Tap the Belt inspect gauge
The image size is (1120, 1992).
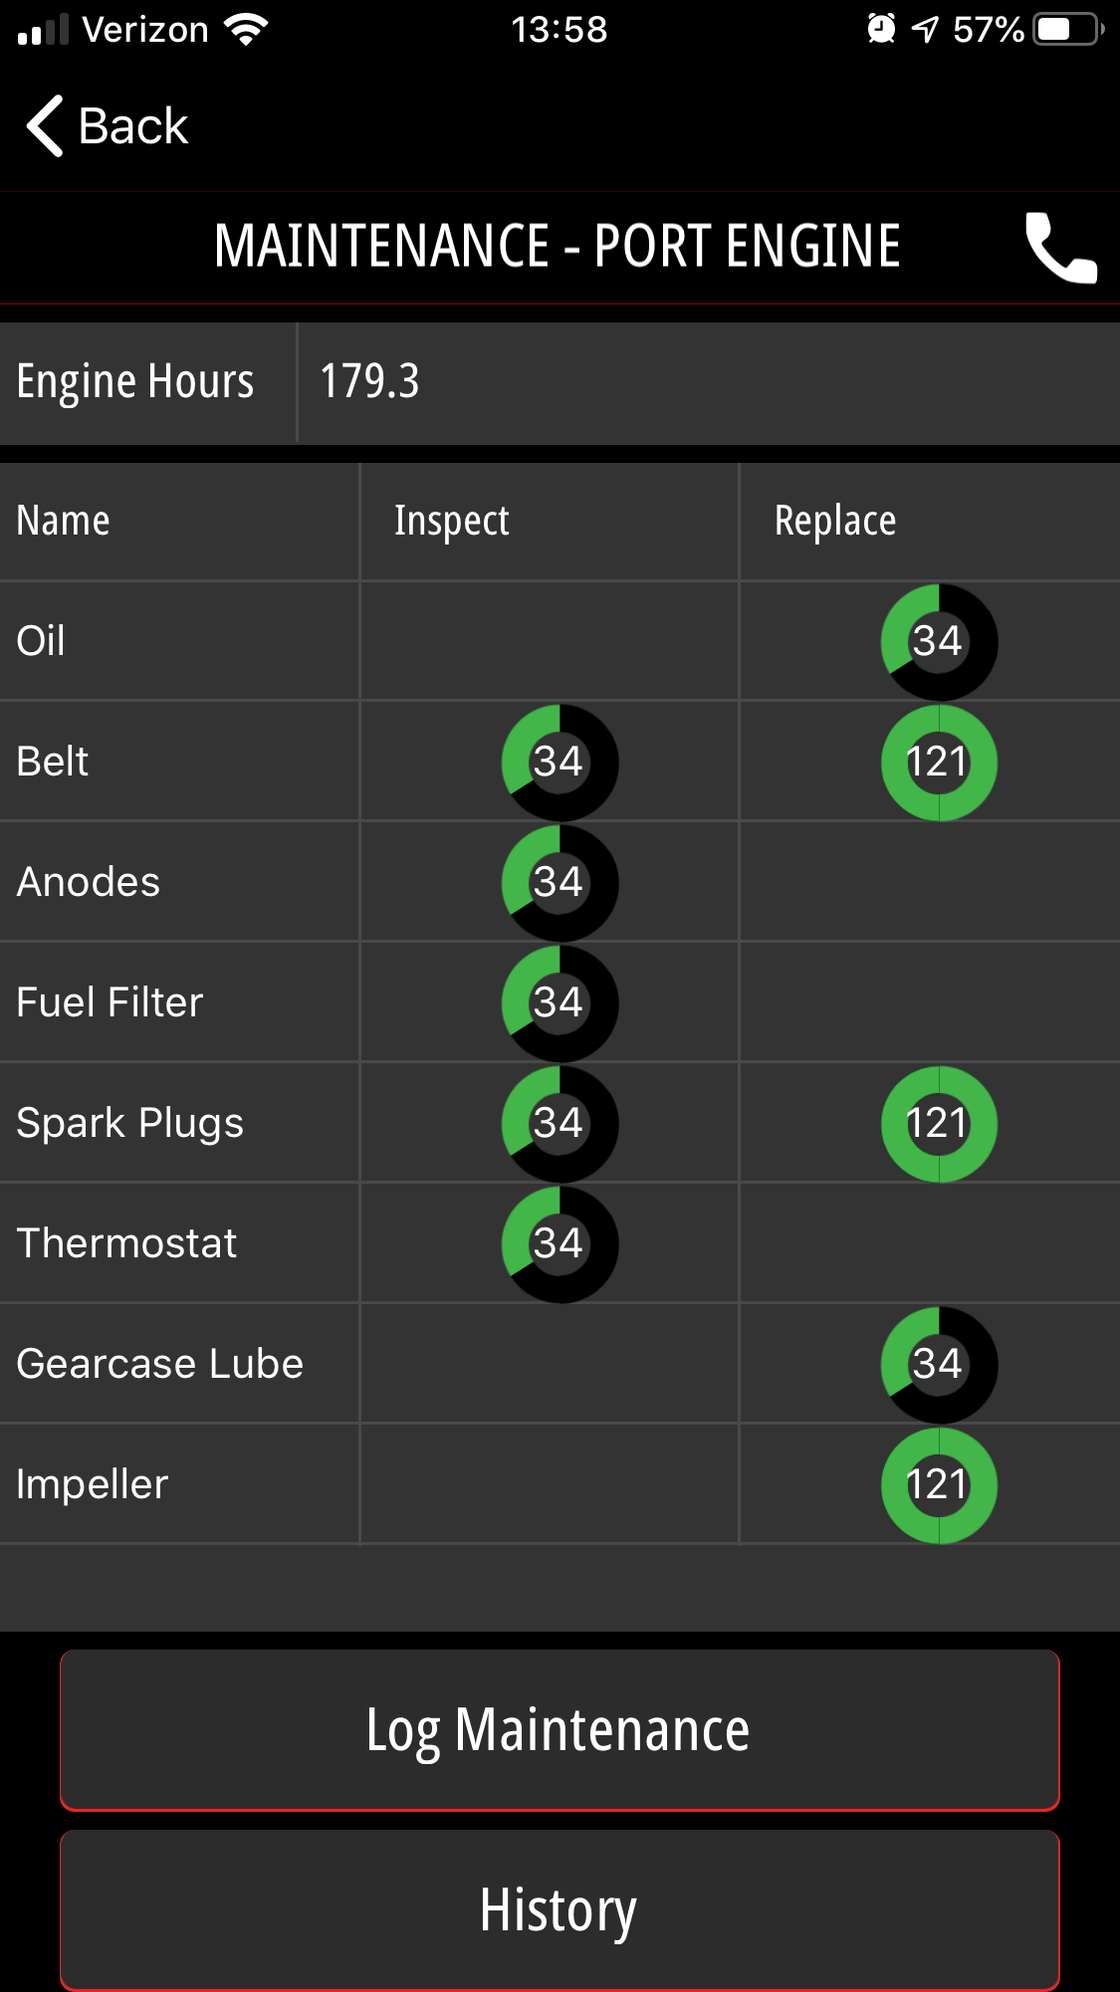pos(559,762)
